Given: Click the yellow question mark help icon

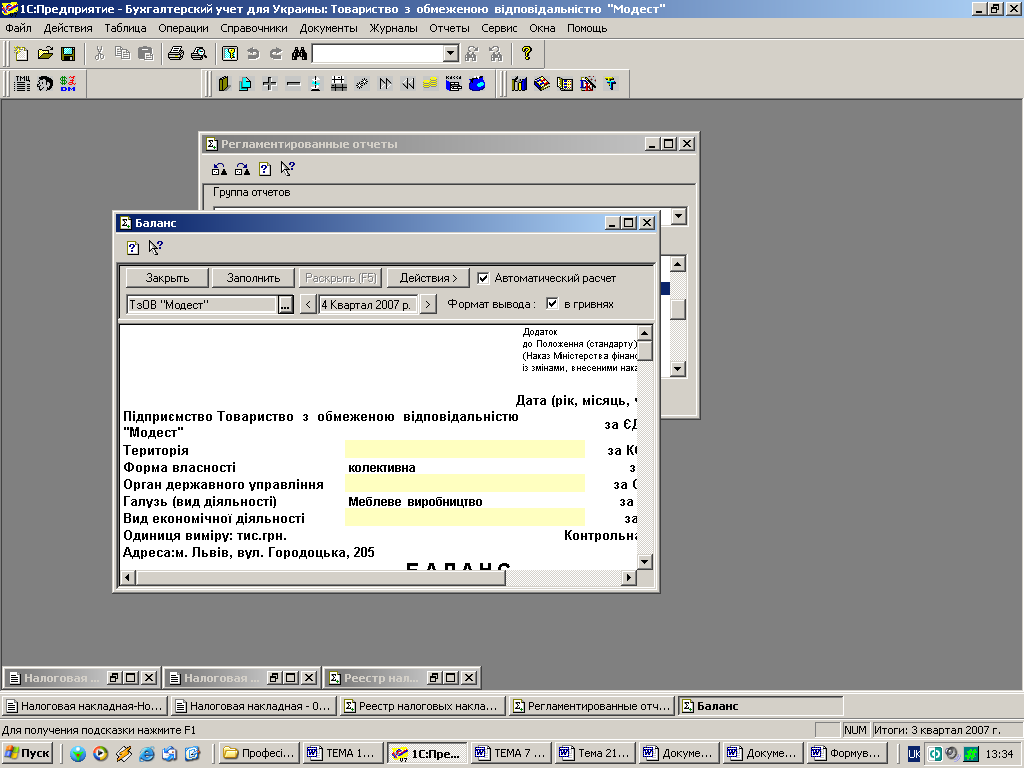Looking at the screenshot, I should (527, 53).
